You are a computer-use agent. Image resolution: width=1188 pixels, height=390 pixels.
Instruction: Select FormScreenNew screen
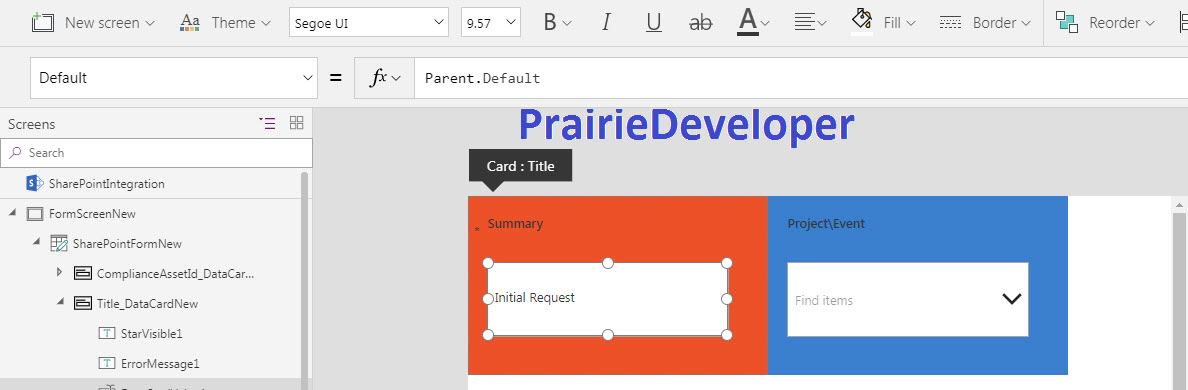[92, 214]
